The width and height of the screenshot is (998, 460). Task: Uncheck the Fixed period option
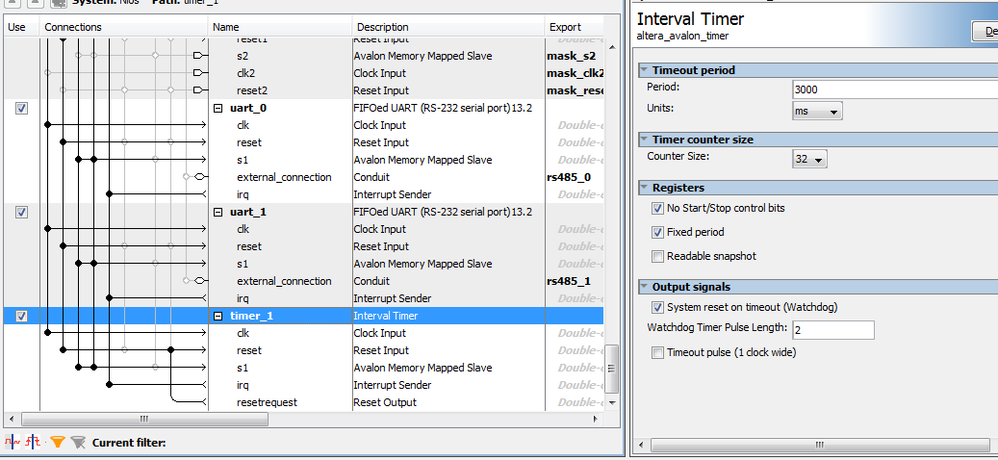coord(657,232)
